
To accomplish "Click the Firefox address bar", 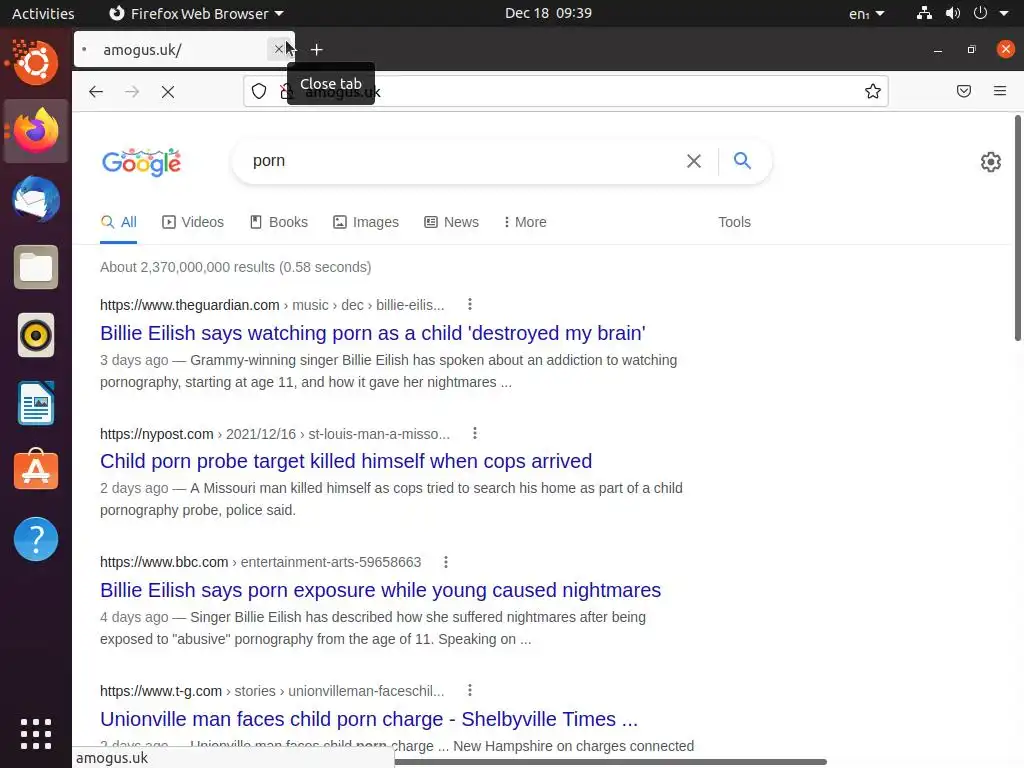I will 565,91.
